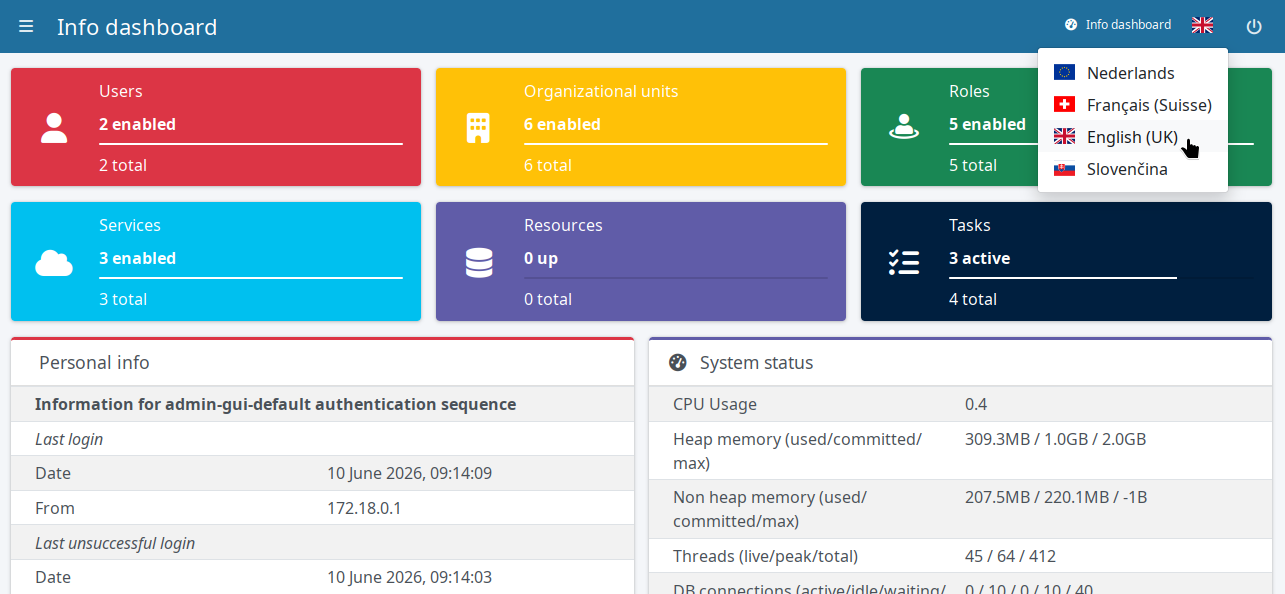This screenshot has width=1285, height=594.
Task: Click the Info dashboard page title
Action: [137, 27]
